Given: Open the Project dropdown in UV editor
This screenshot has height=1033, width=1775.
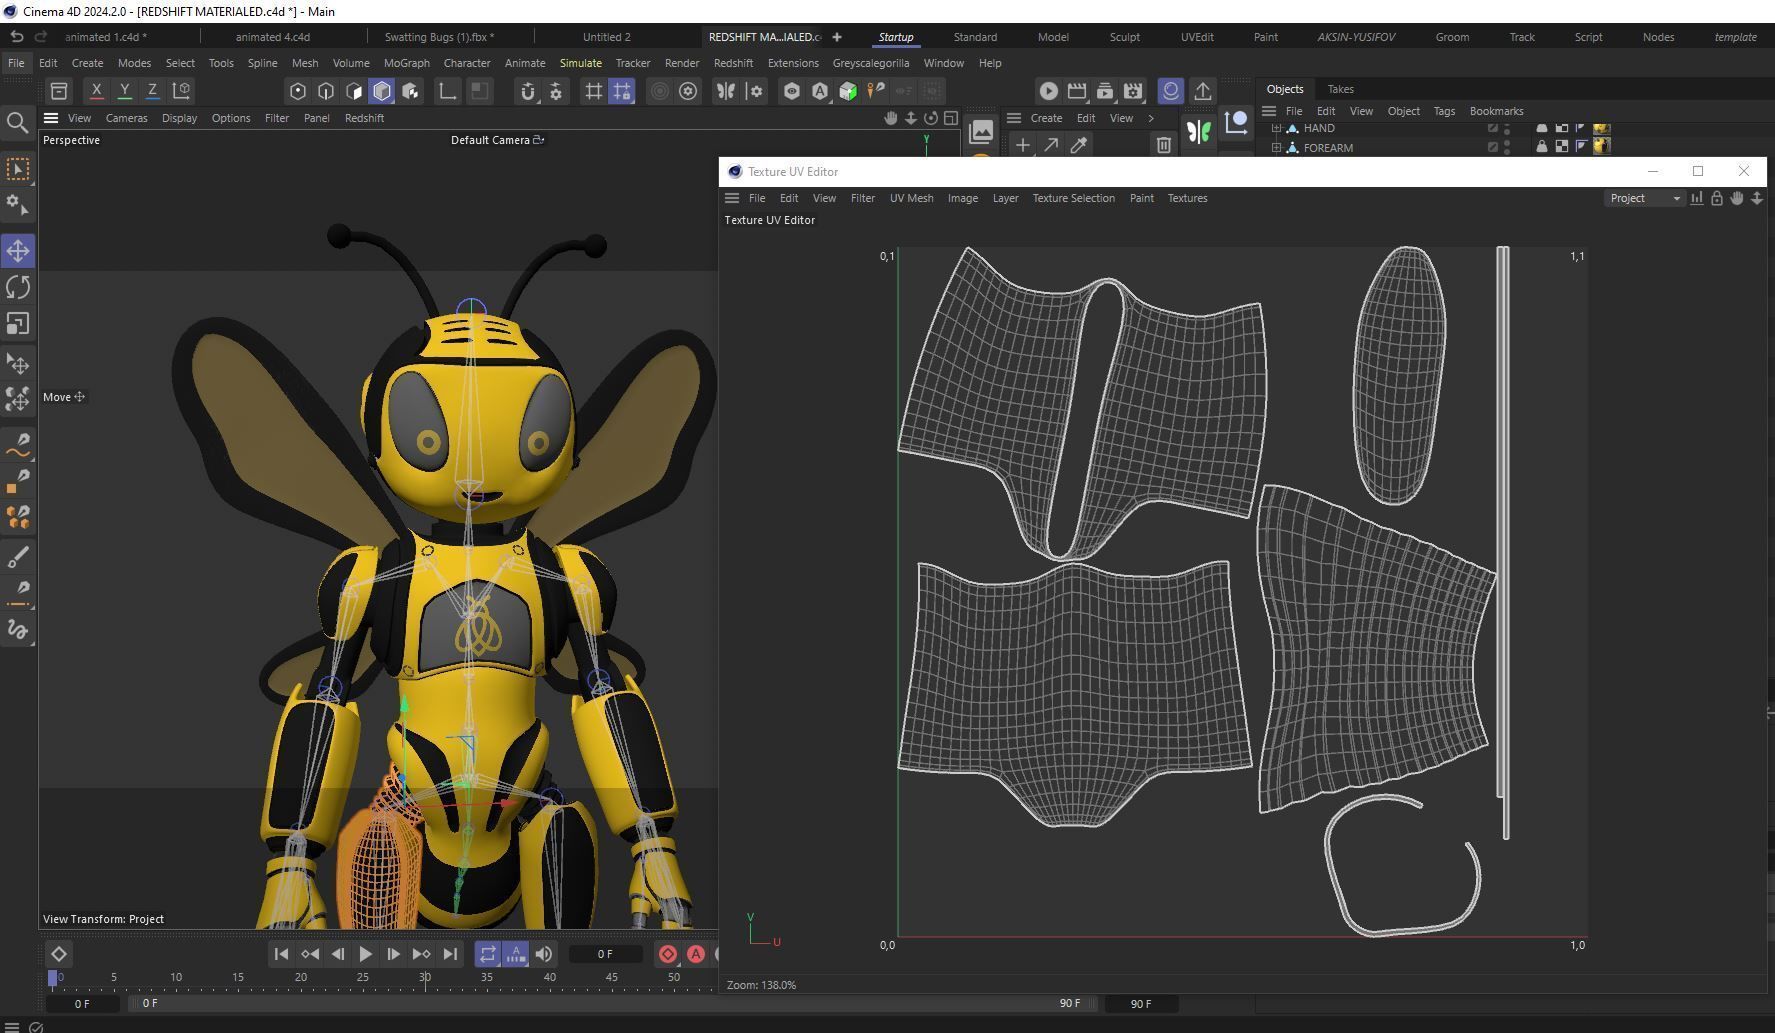Looking at the screenshot, I should tap(1644, 198).
